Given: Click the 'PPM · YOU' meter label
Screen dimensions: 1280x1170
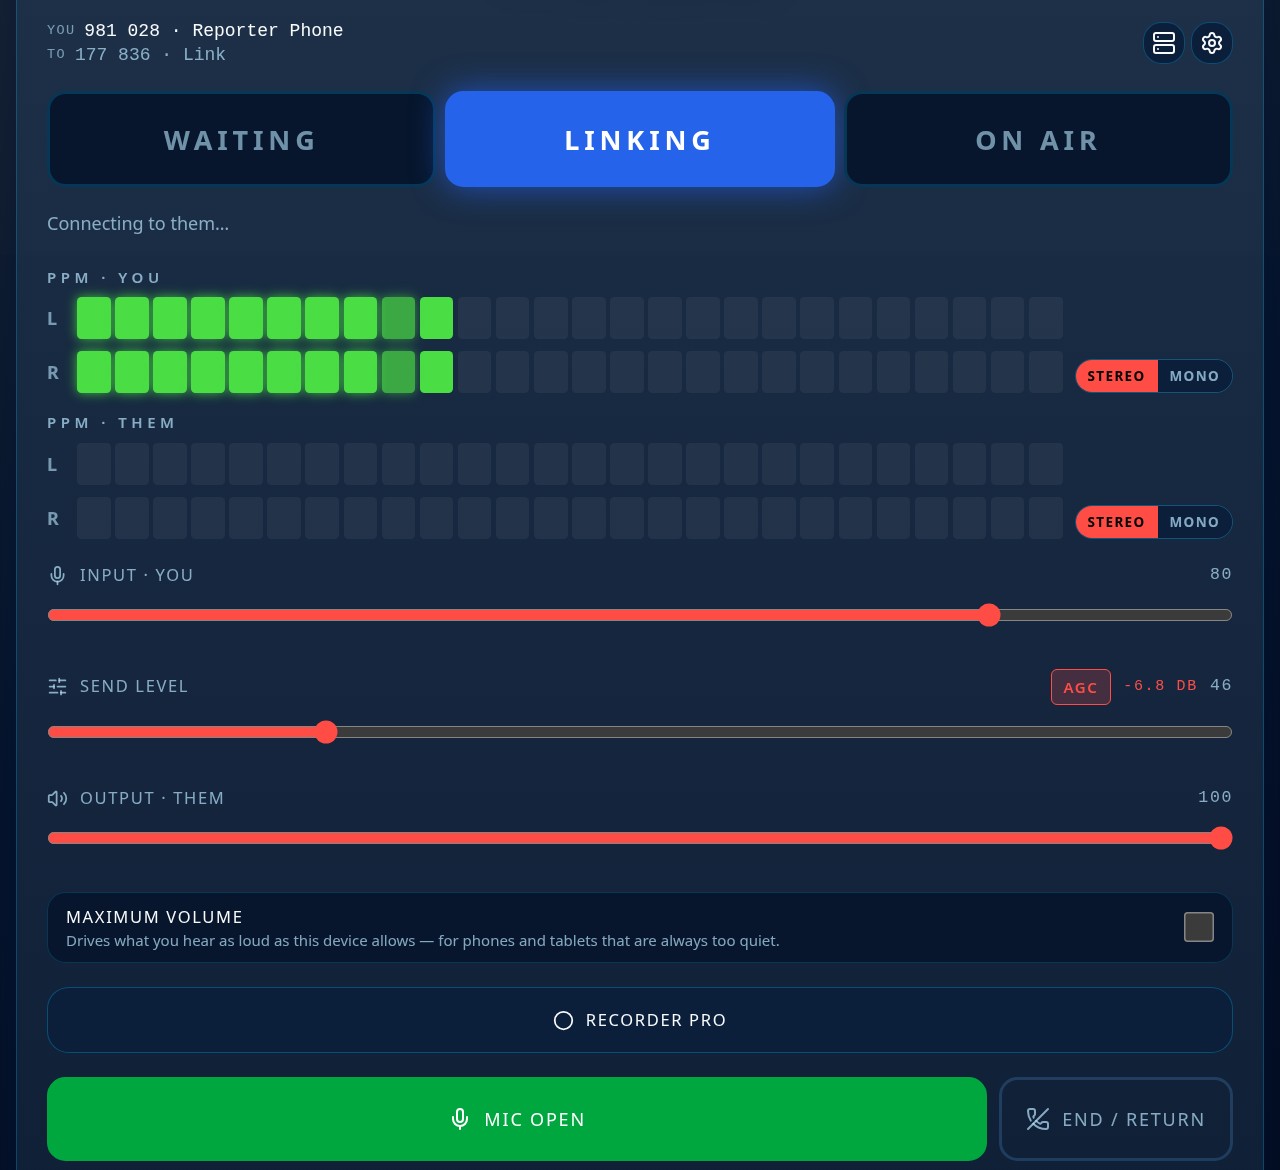Looking at the screenshot, I should 104,278.
